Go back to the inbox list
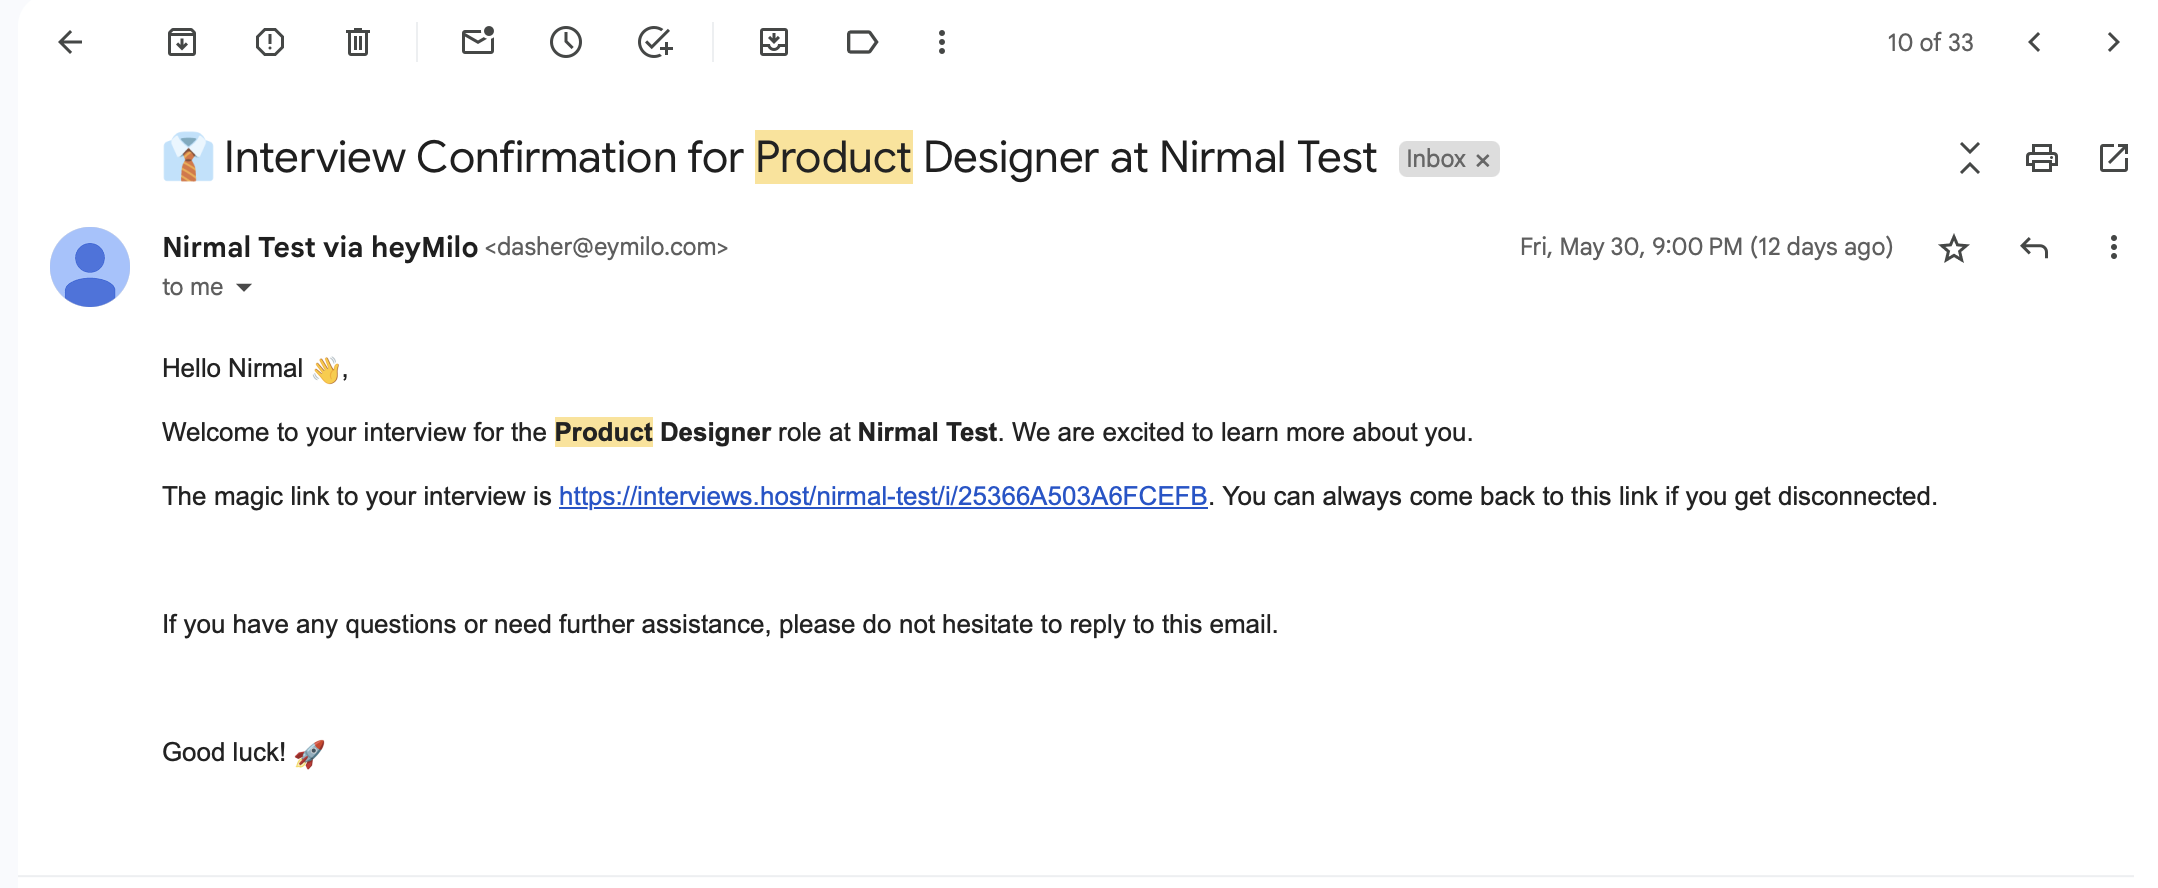Image resolution: width=2158 pixels, height=888 pixels. pos(70,42)
